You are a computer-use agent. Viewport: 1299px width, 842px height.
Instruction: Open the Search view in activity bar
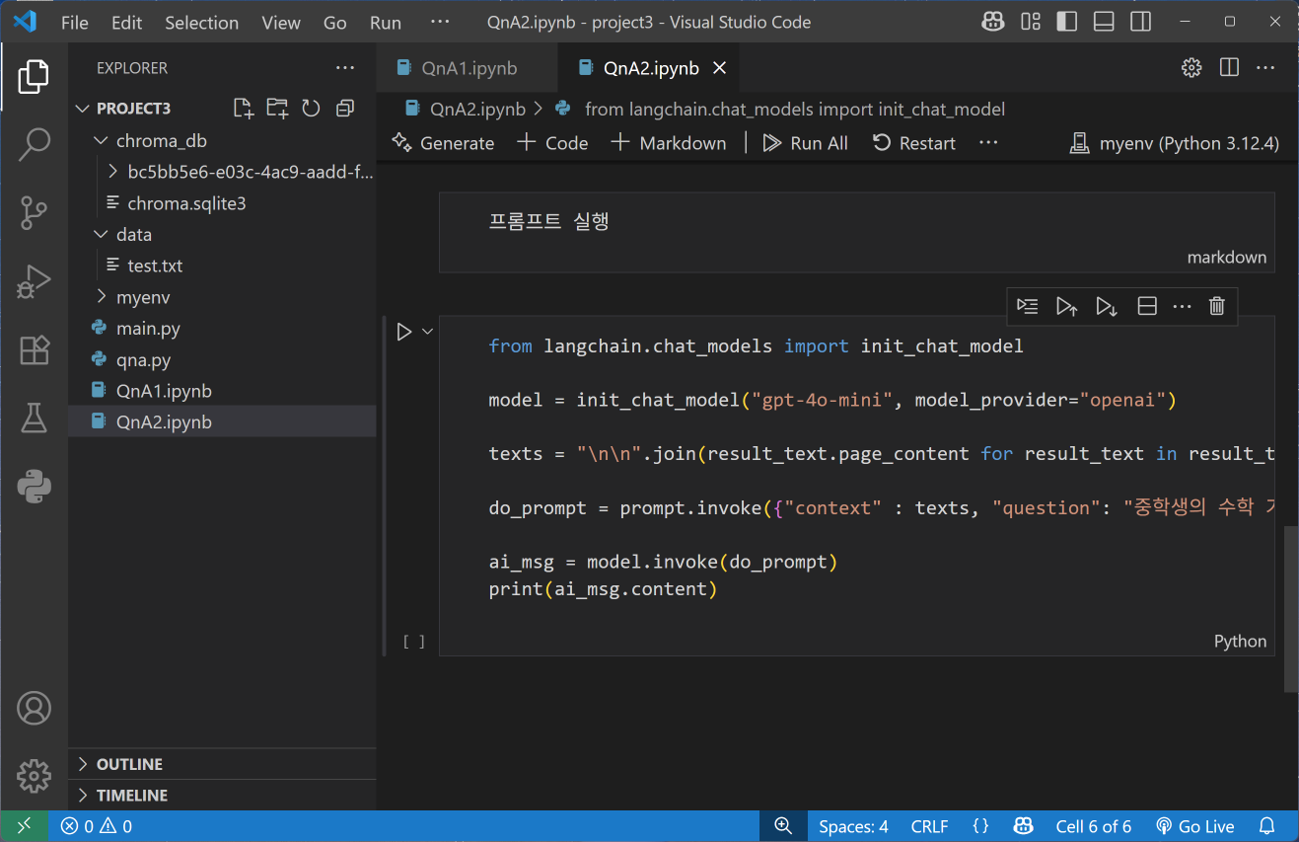(x=34, y=145)
